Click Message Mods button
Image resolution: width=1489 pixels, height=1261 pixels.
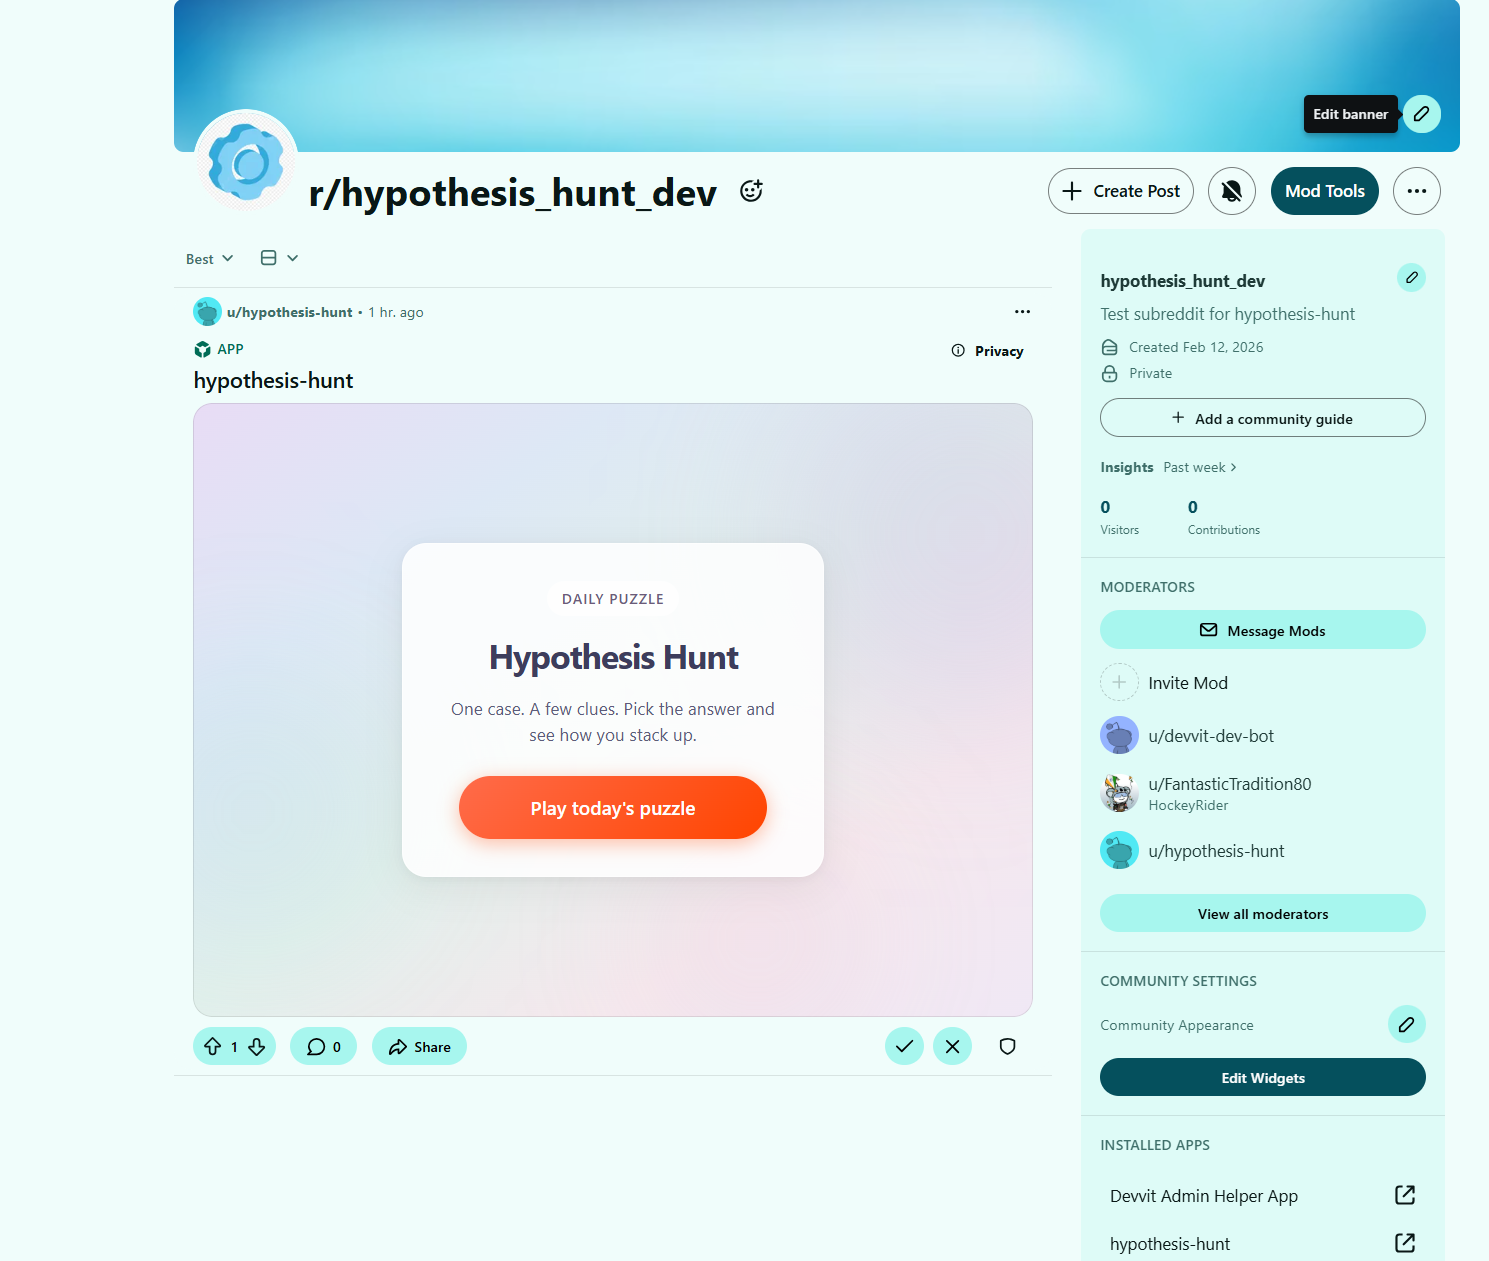coord(1262,630)
